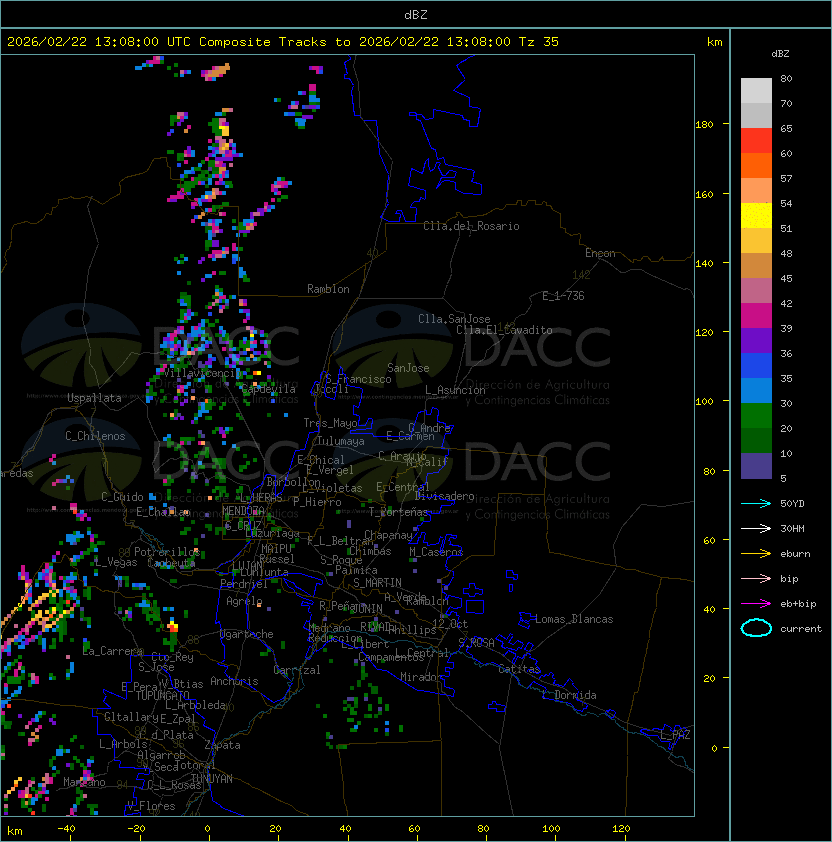Click the '180' tick on the right axis

point(704,125)
